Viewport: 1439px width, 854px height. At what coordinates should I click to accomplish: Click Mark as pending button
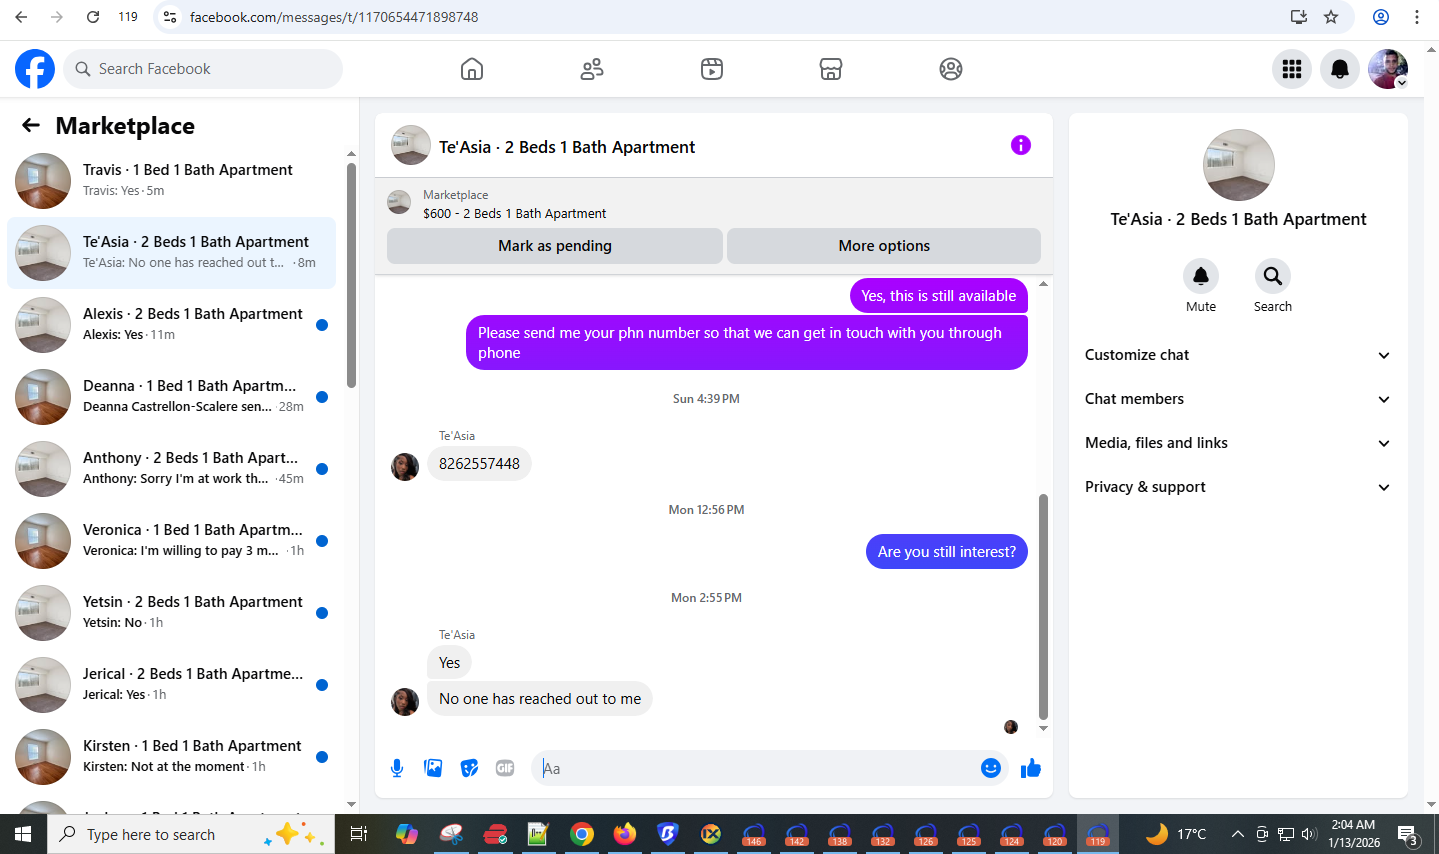click(555, 246)
